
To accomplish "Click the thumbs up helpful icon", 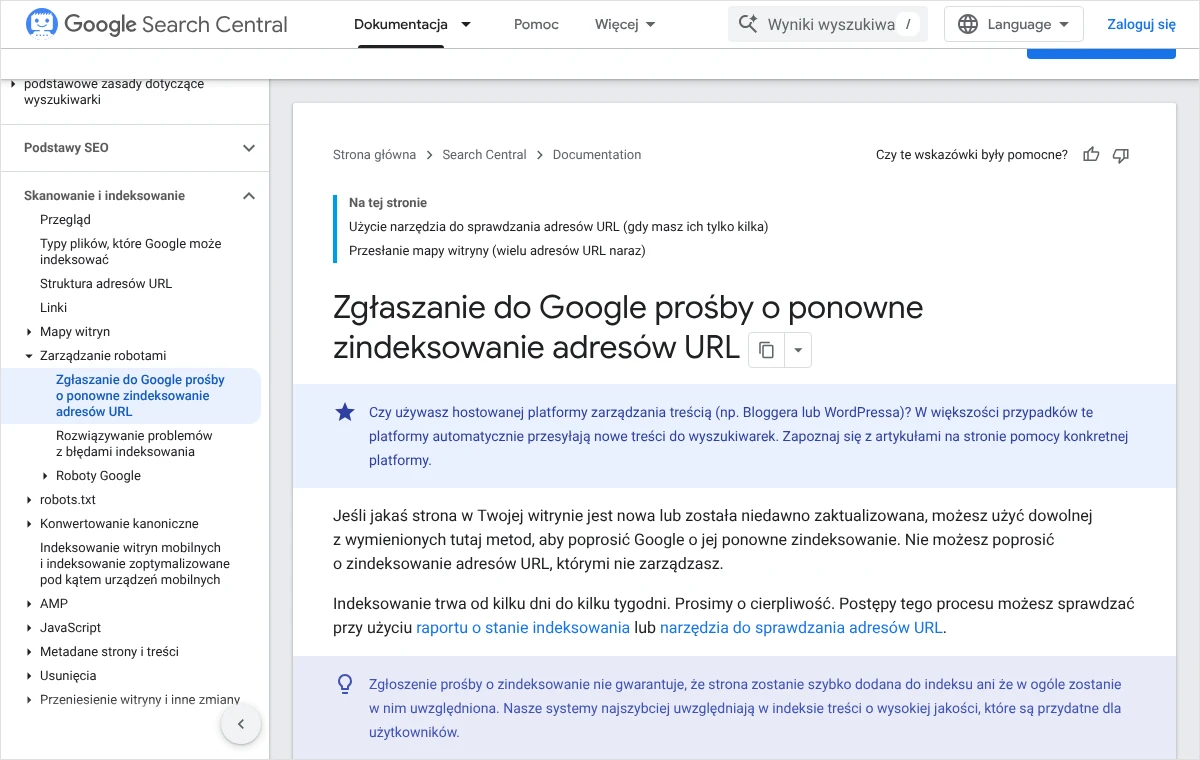I will 1091,155.
